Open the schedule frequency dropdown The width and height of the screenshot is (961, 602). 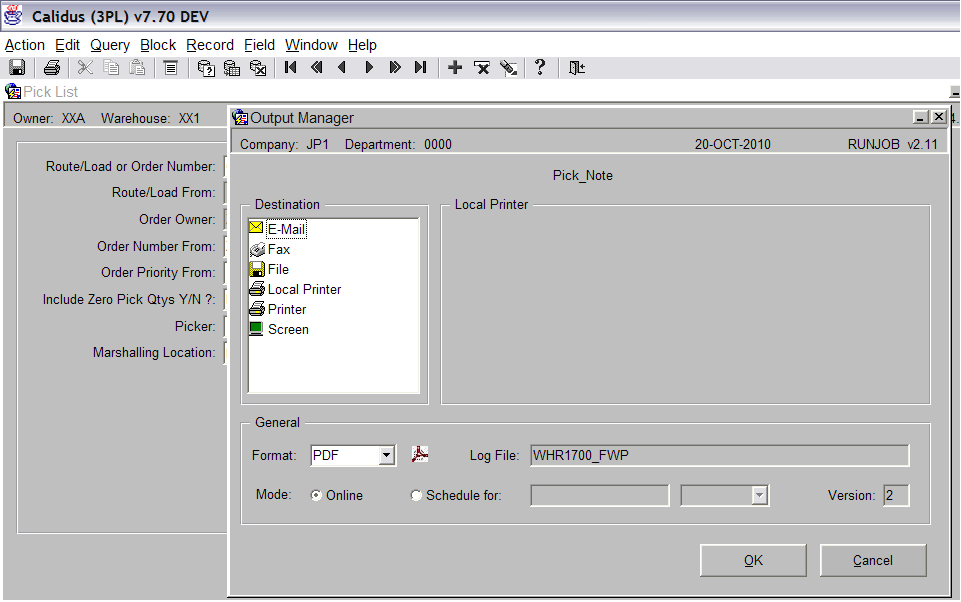[x=759, y=495]
